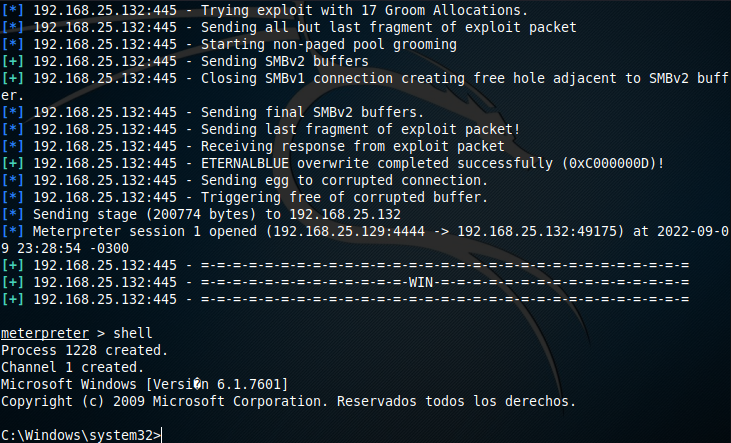This screenshot has width=731, height=443.
Task: Click the 'Receiving response from exploit packet' line
Action: pyautogui.click(x=253, y=146)
